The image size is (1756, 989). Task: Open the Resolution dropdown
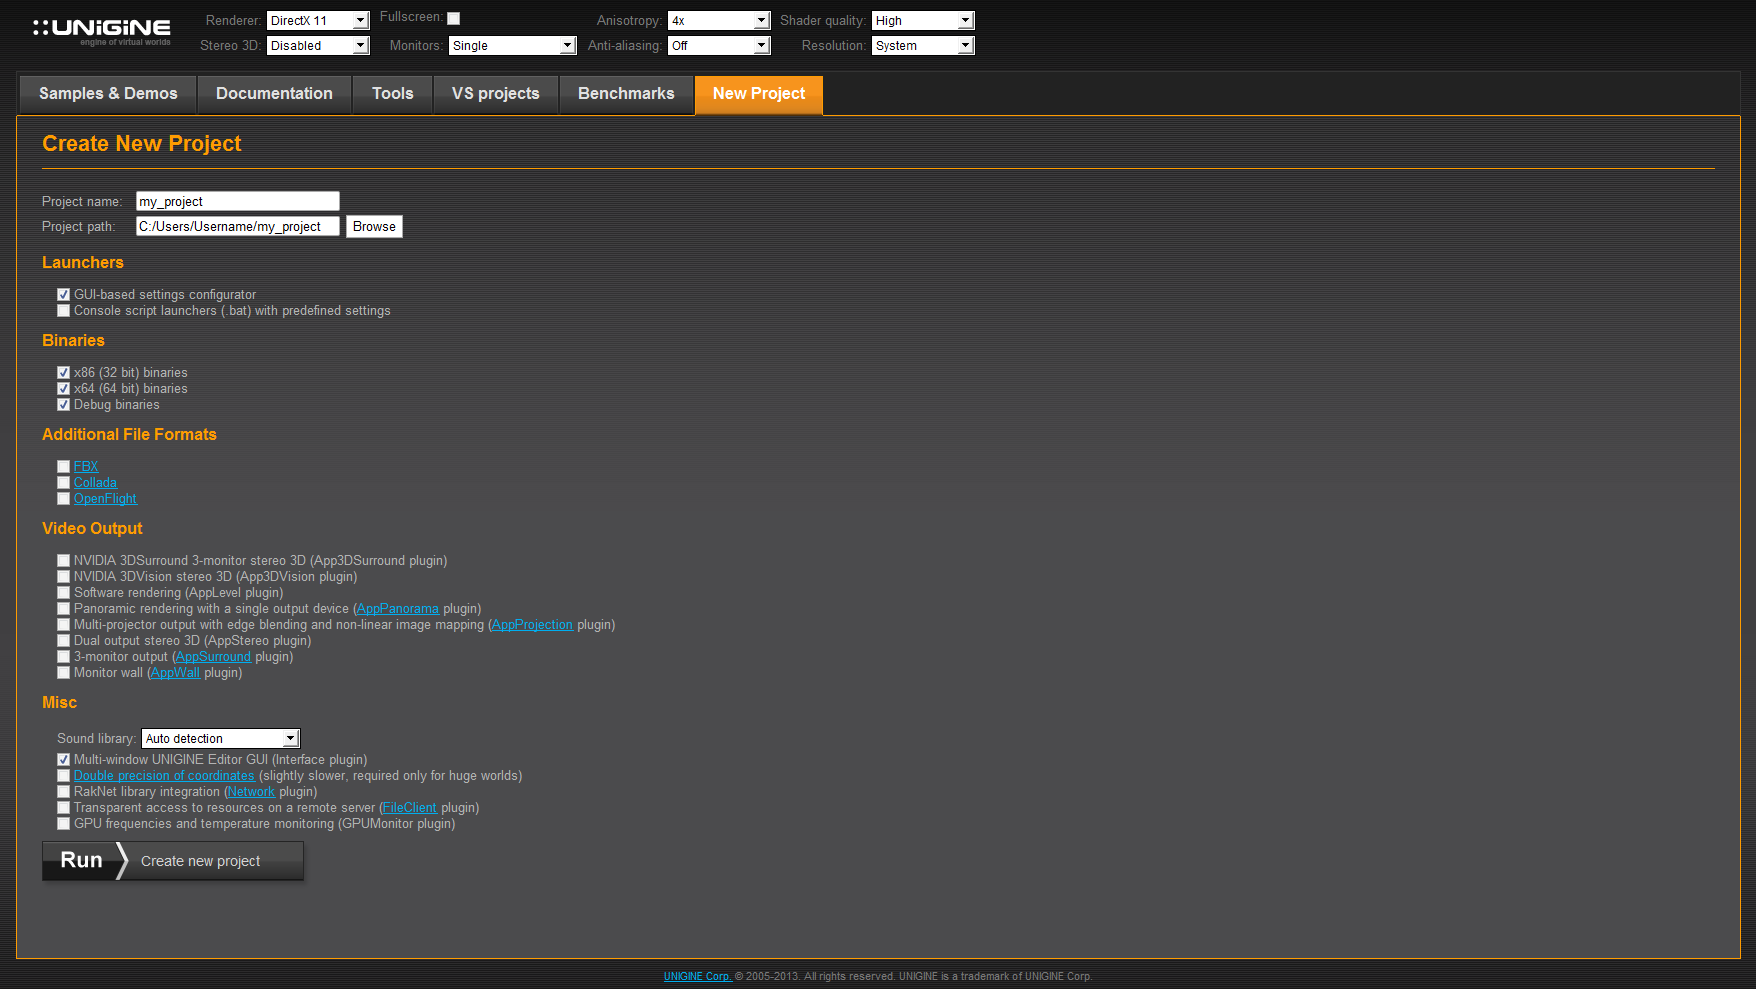[923, 45]
